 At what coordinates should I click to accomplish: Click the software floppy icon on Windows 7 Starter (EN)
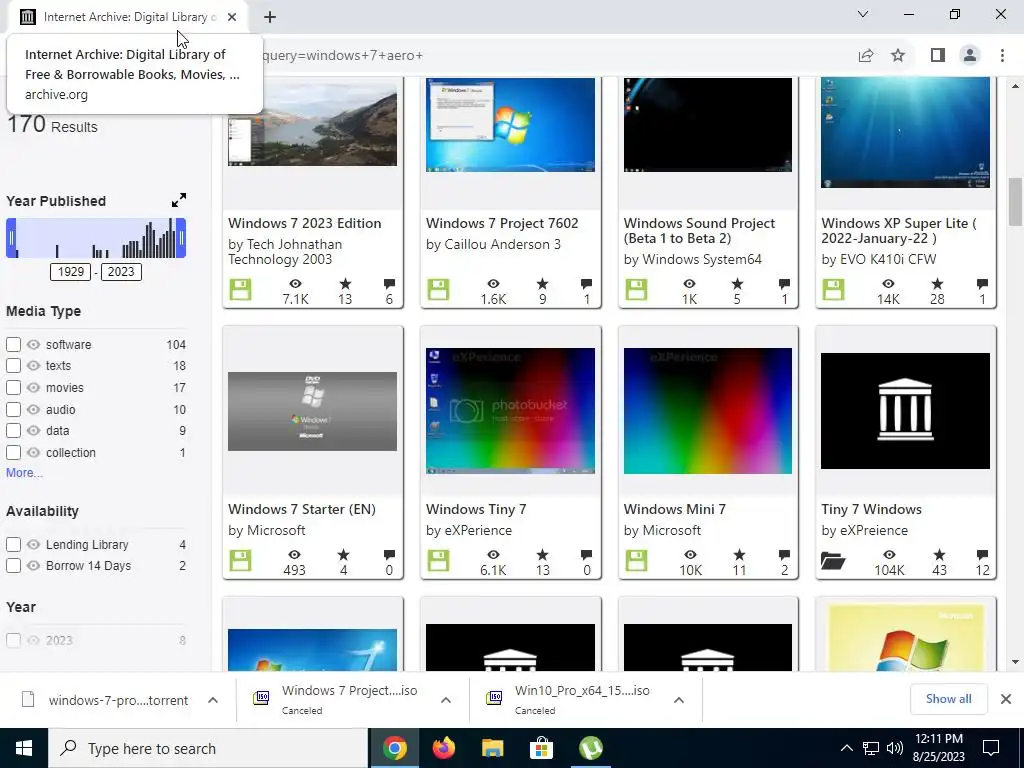tap(240, 560)
